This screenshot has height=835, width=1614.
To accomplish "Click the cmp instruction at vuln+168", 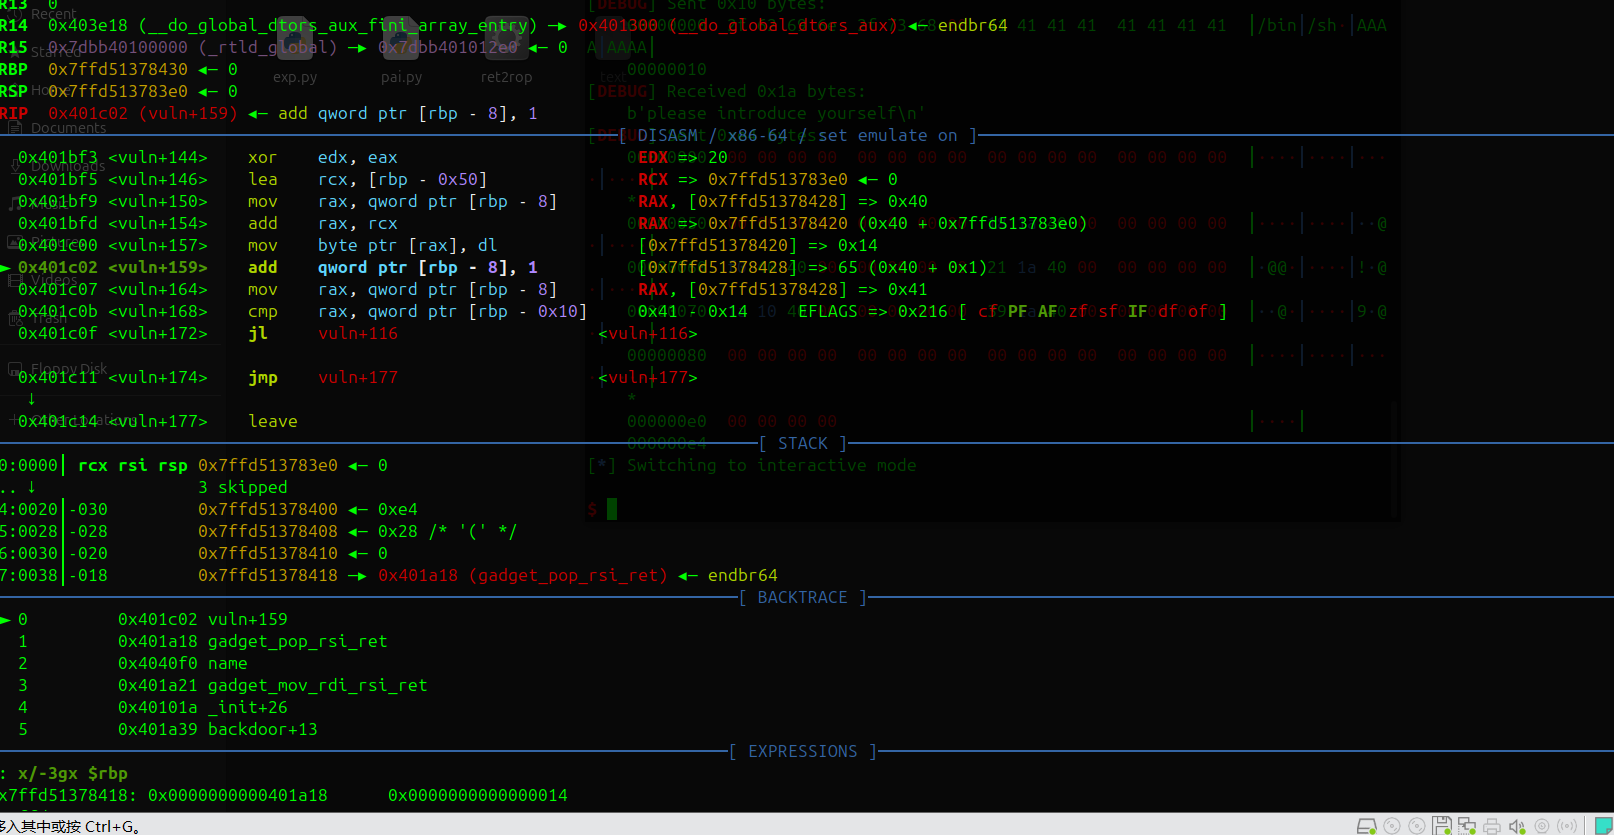I will click(418, 311).
